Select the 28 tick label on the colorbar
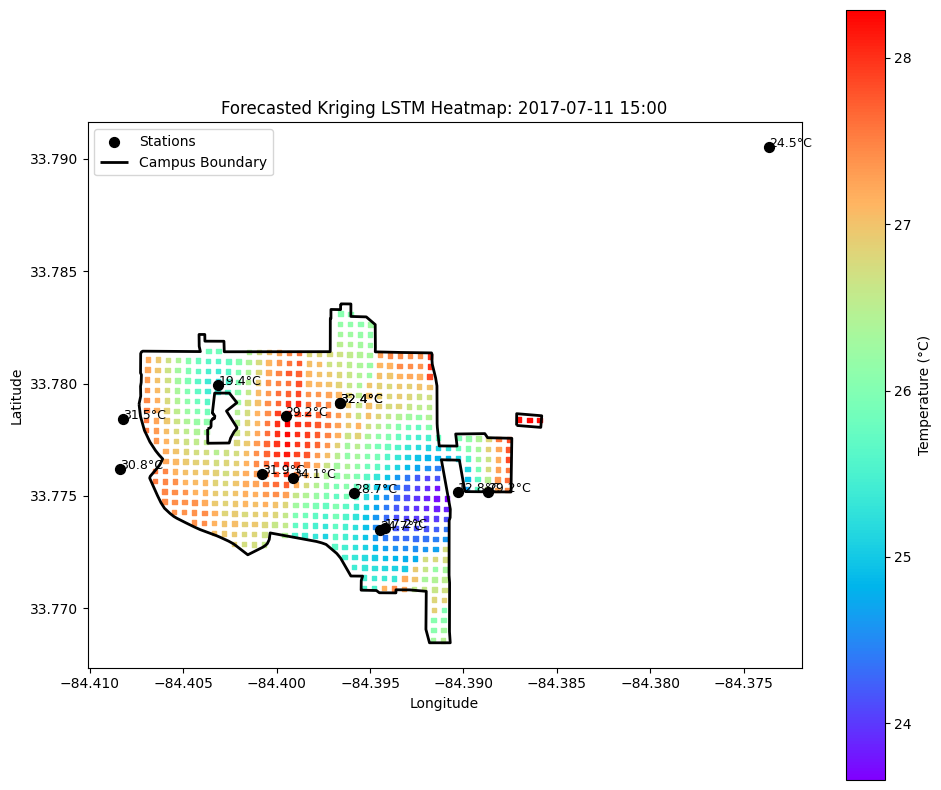This screenshot has height=790, width=941. [902, 58]
